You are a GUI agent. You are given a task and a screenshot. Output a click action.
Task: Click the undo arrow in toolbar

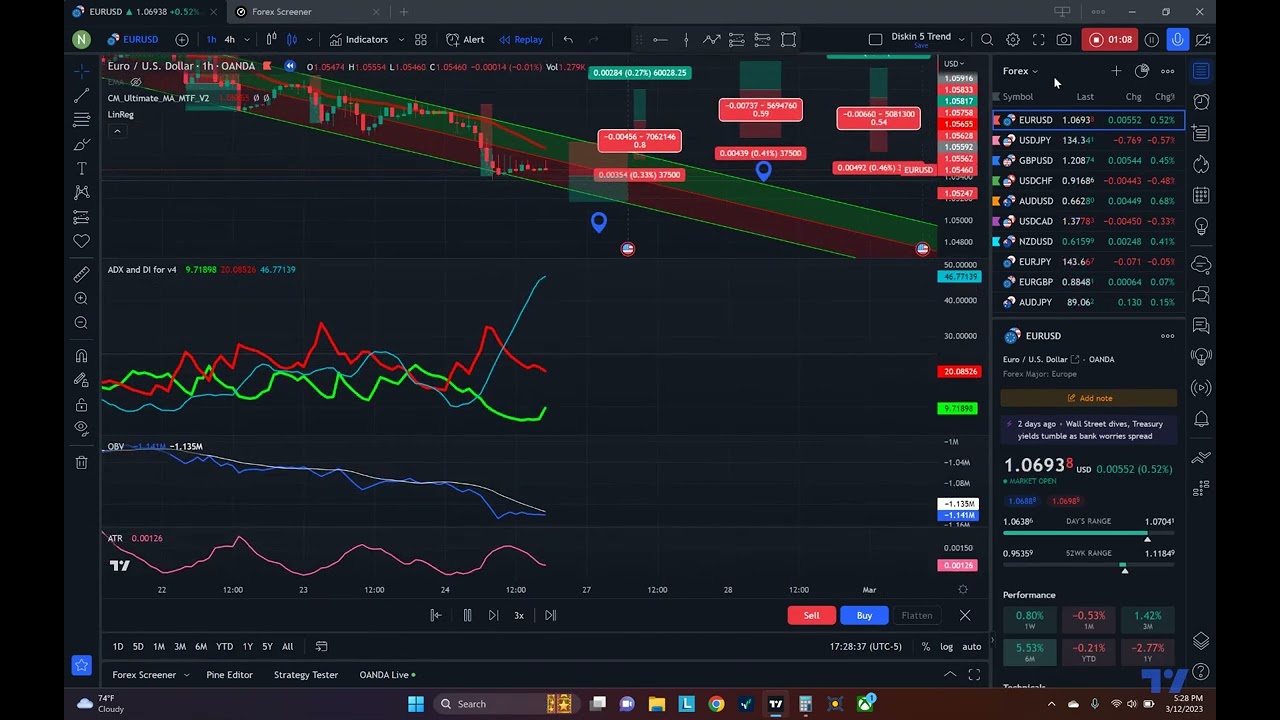[x=568, y=40]
